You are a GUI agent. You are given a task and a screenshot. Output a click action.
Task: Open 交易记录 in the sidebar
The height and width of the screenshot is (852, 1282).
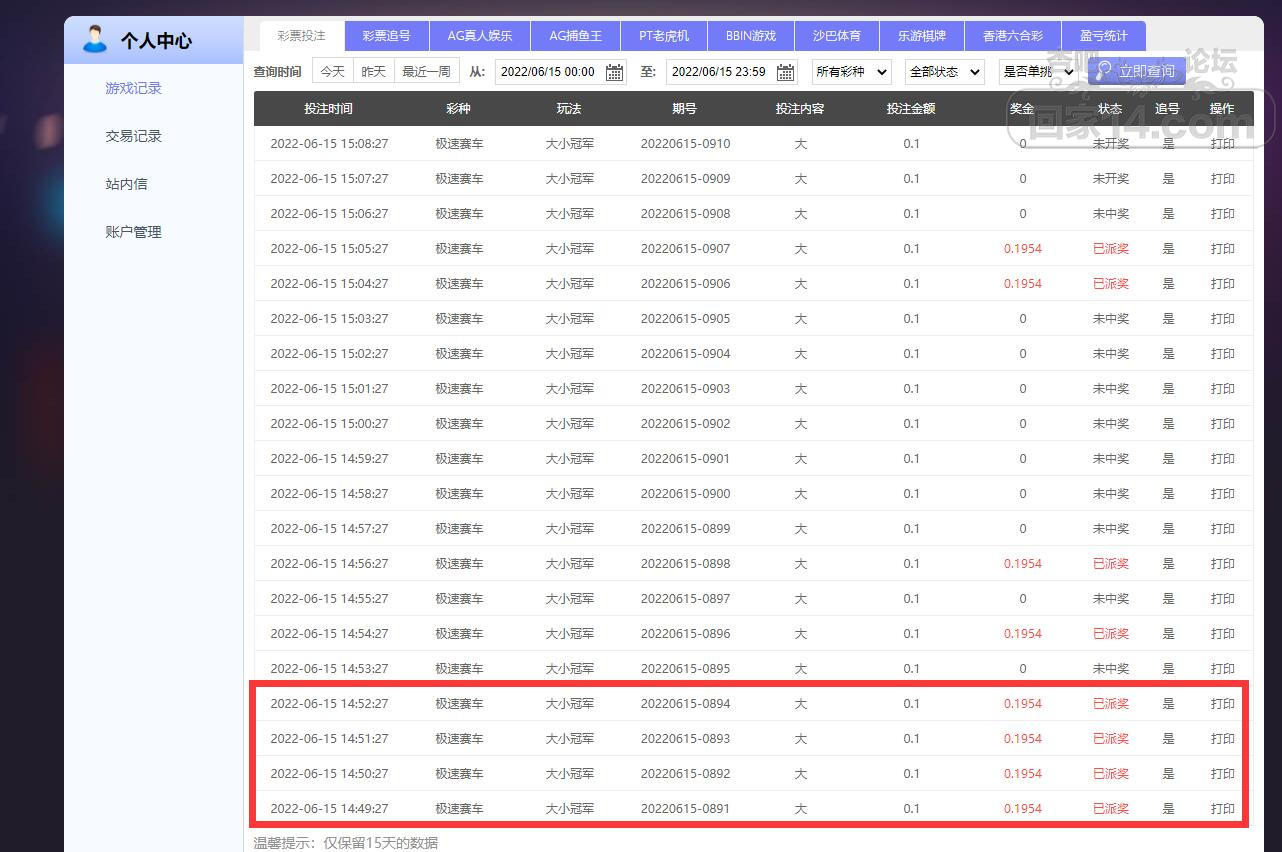(x=134, y=136)
